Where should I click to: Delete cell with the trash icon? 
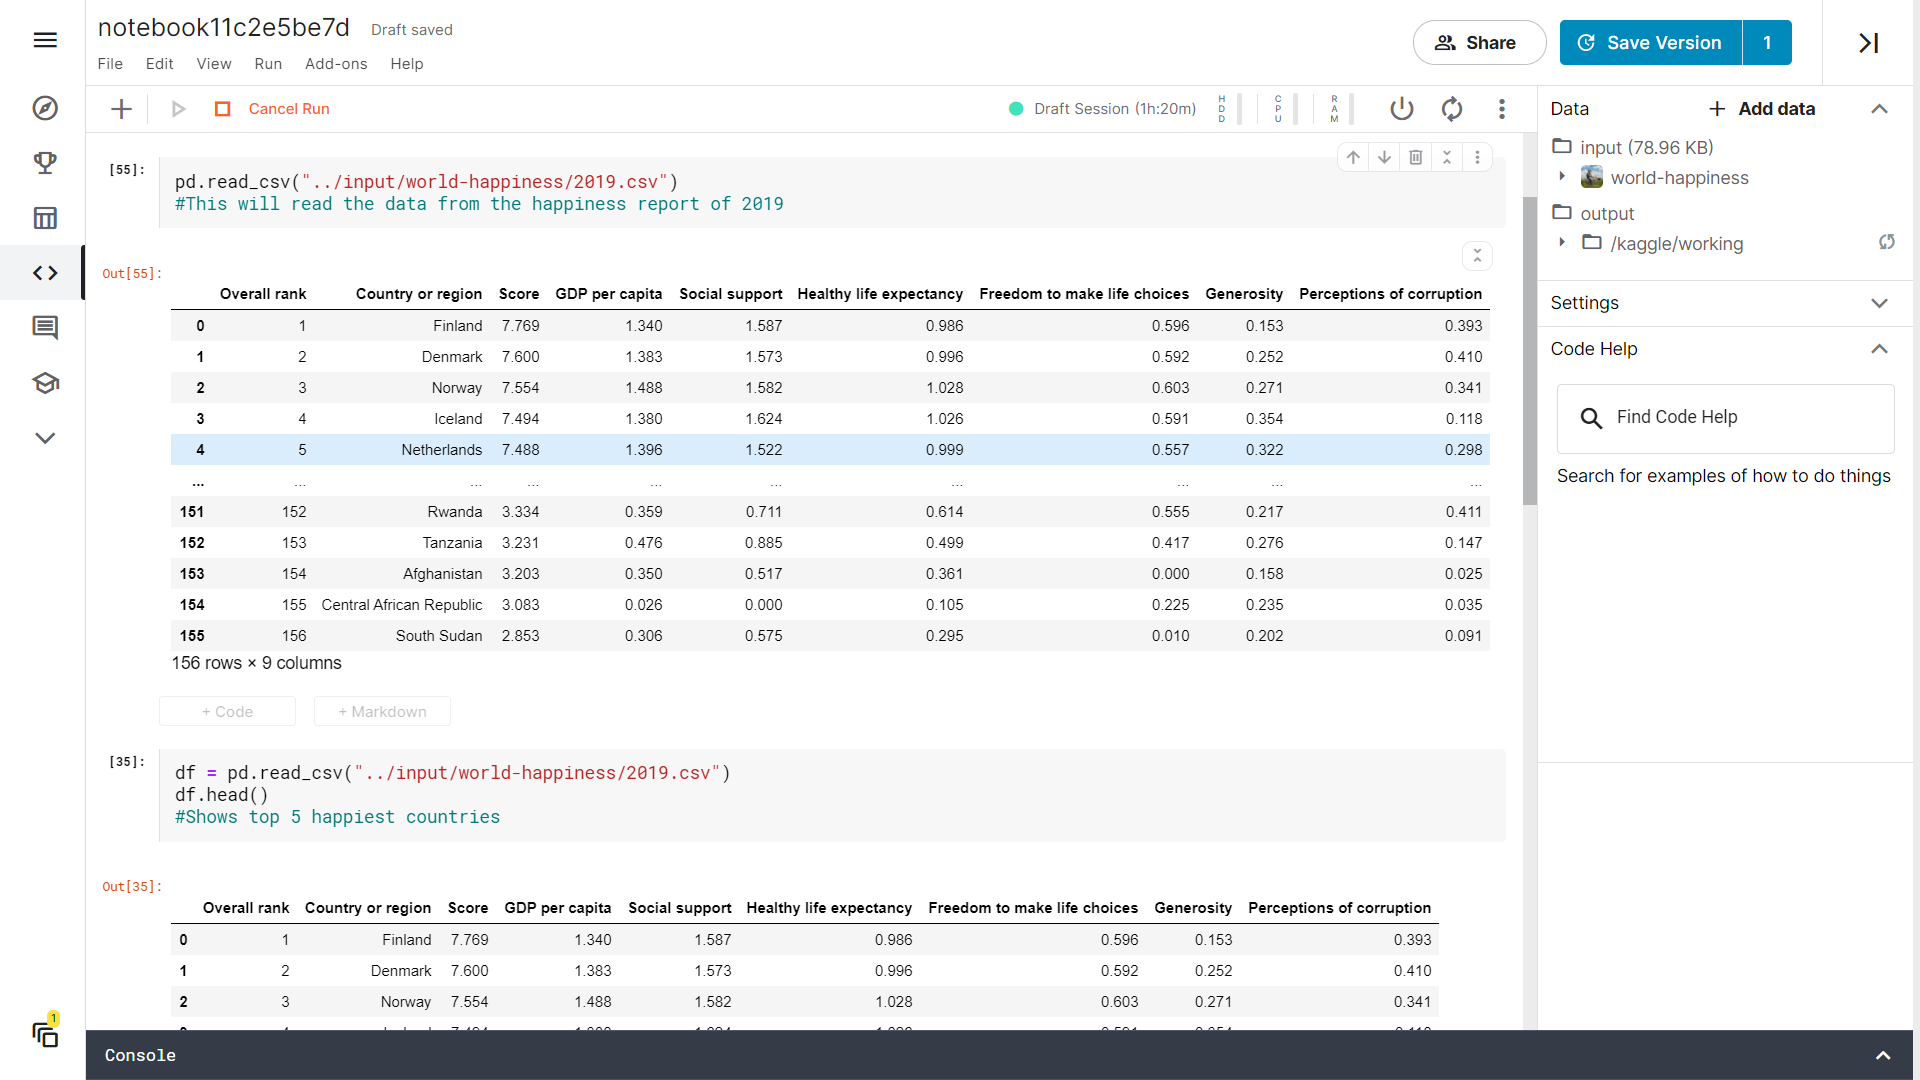[1415, 157]
